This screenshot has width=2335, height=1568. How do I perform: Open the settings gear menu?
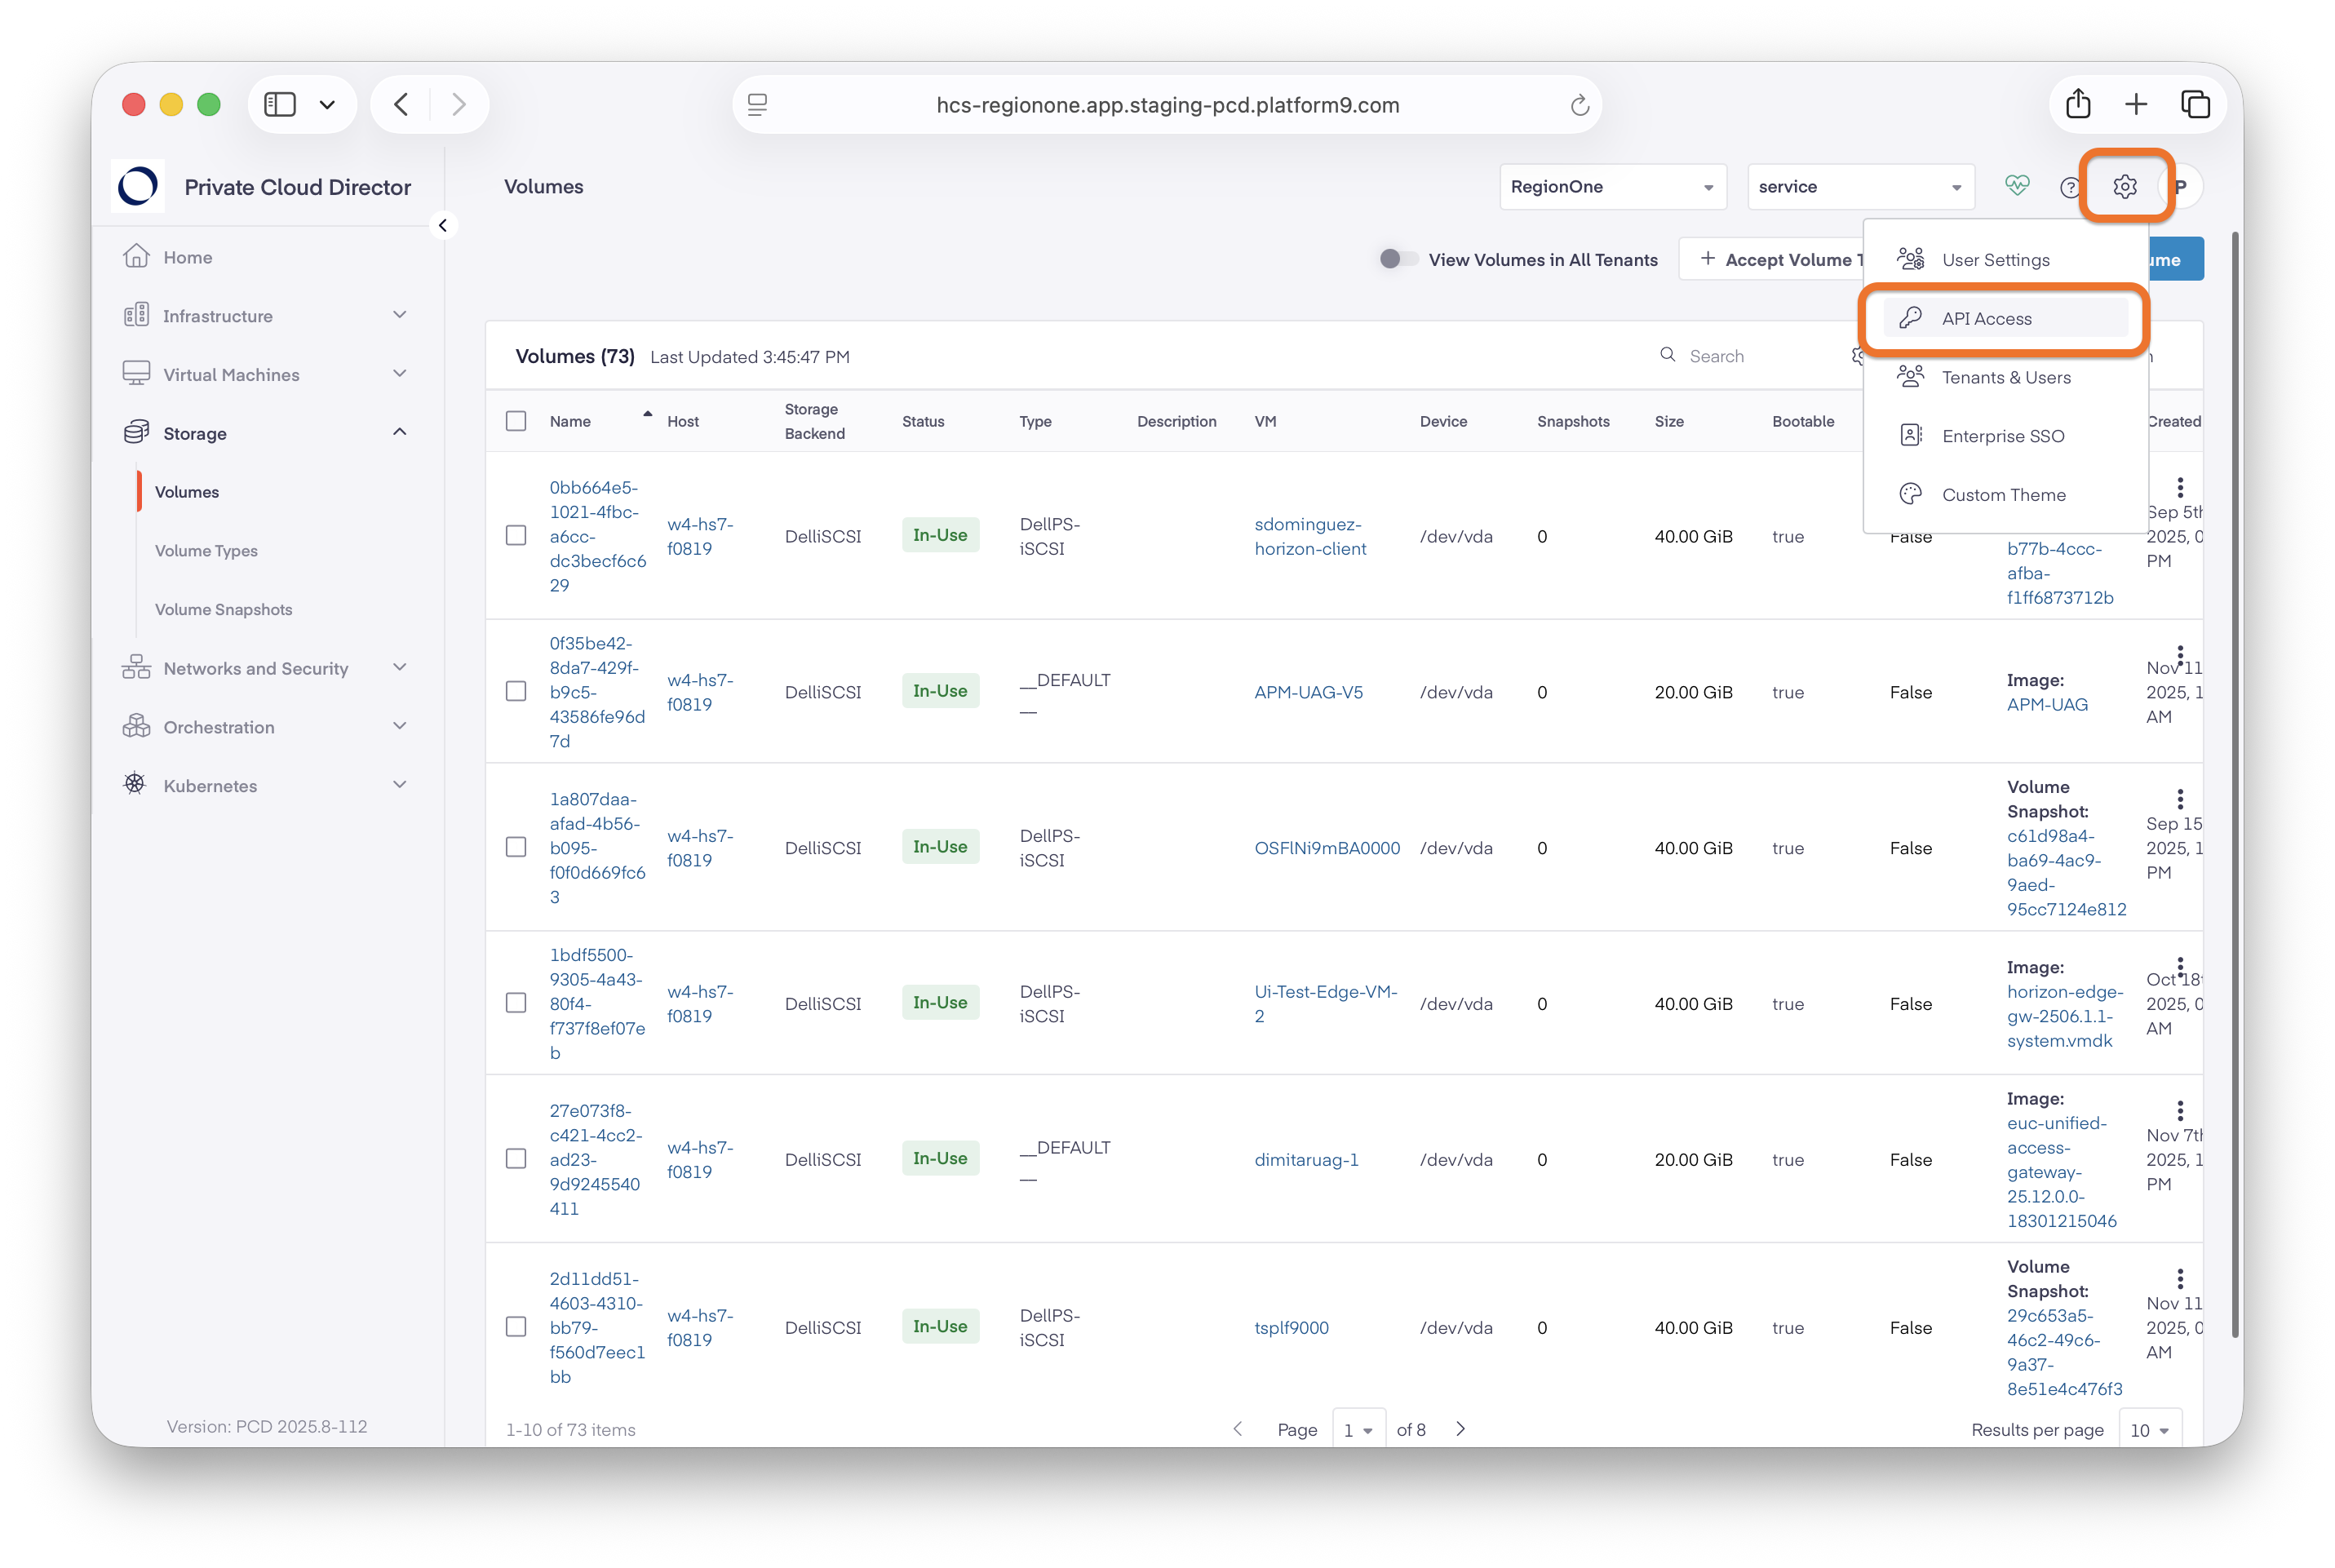pos(2124,187)
